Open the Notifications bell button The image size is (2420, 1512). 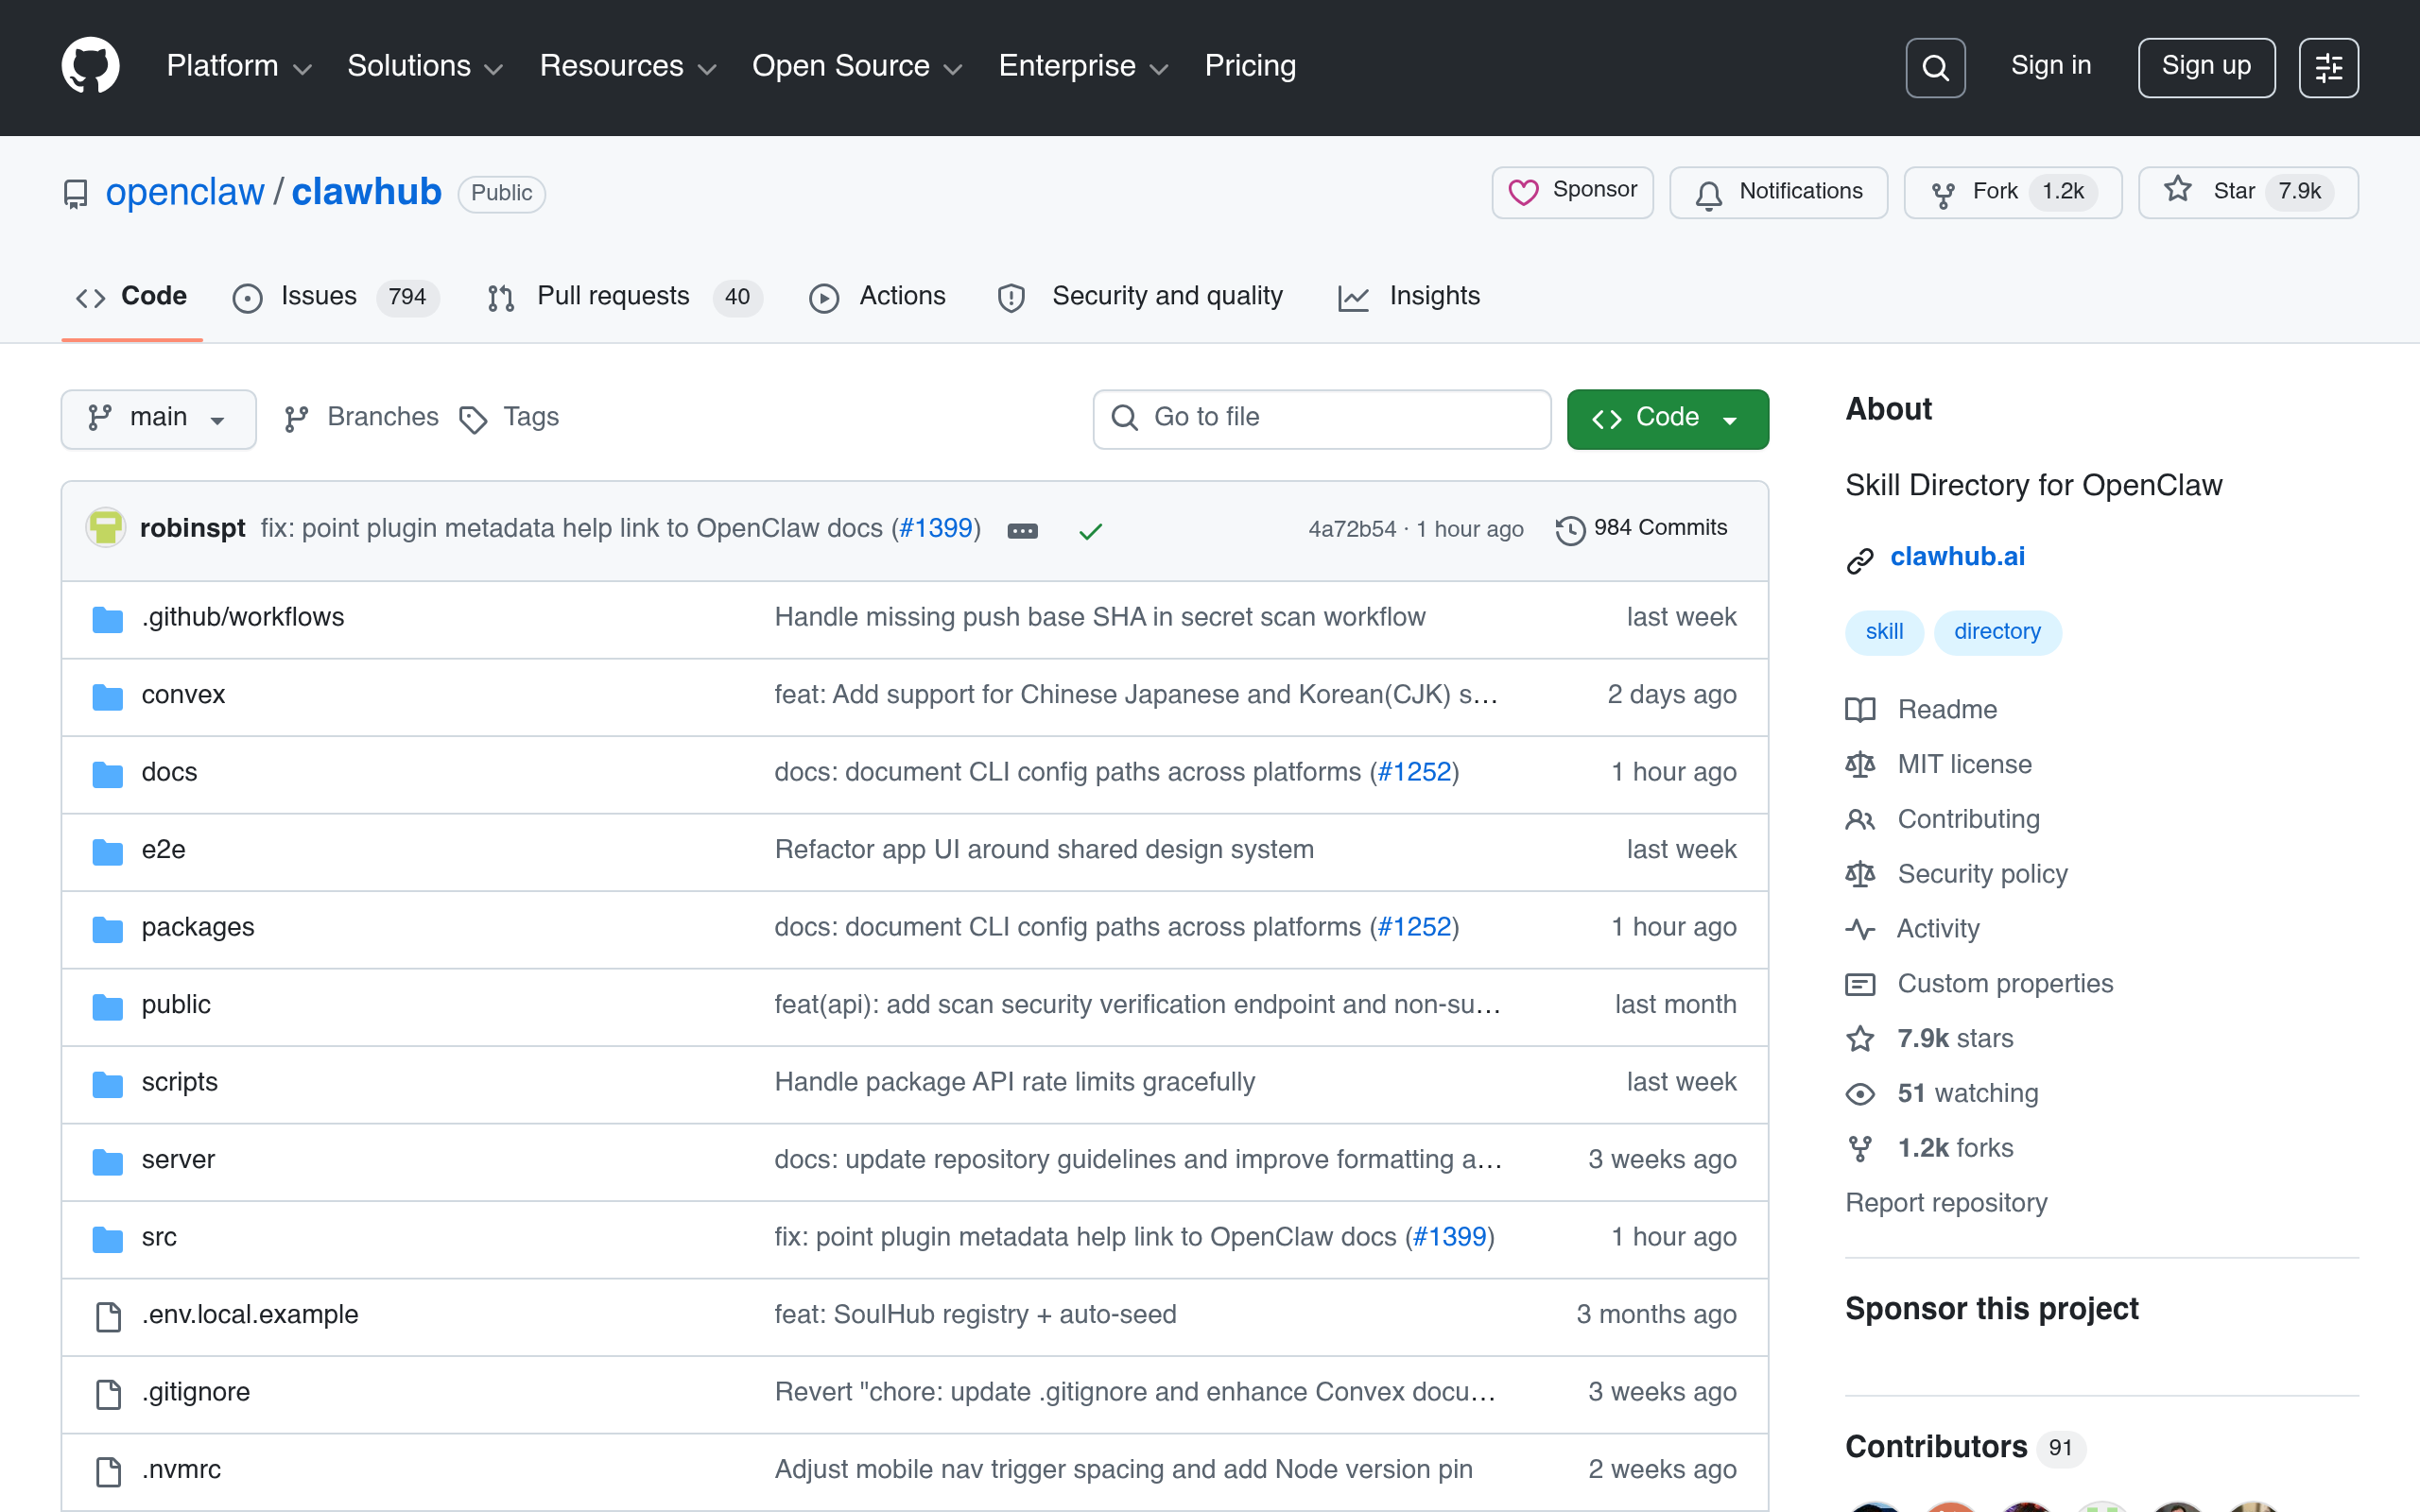pos(1778,191)
